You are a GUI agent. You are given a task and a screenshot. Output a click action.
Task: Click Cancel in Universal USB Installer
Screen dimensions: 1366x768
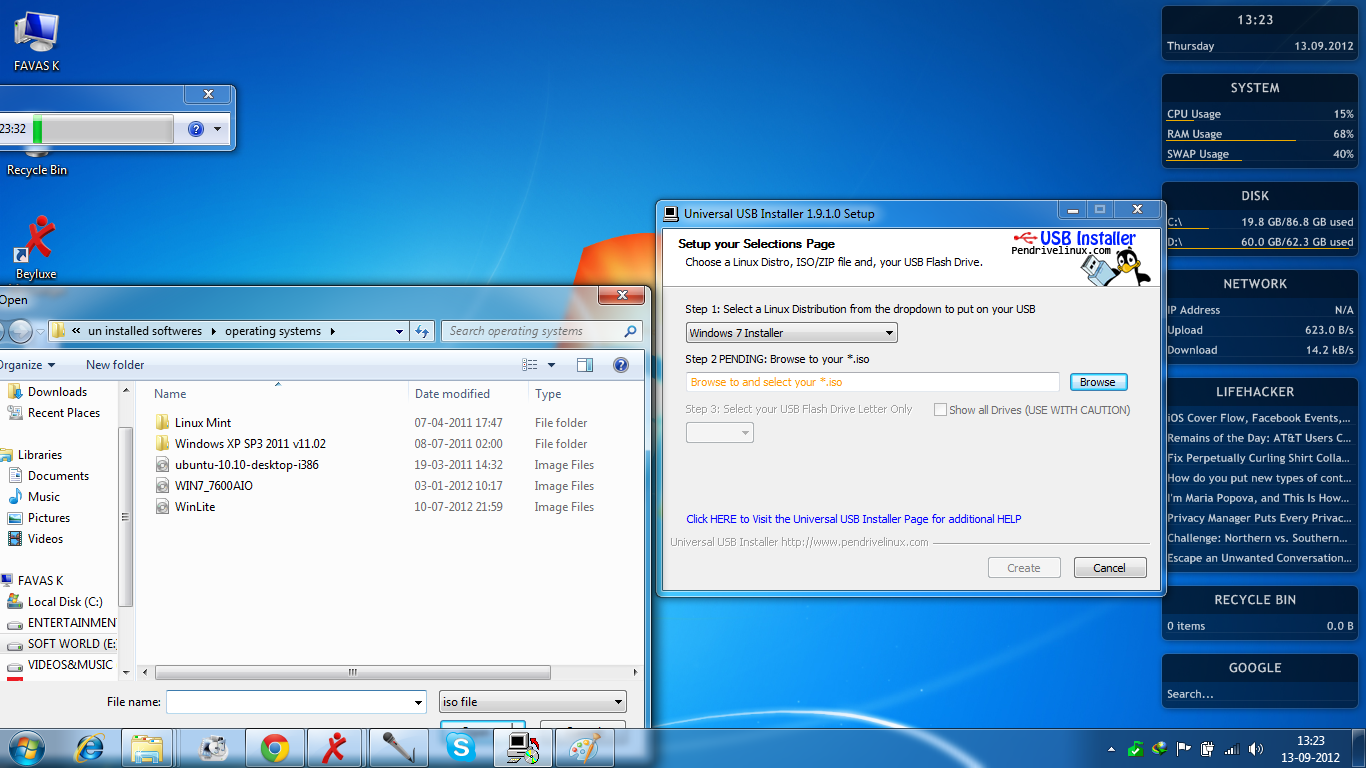point(1109,568)
